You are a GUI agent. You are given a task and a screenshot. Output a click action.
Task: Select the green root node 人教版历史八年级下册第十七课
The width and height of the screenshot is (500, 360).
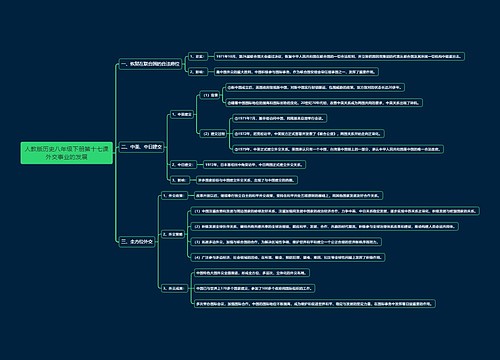tap(67, 153)
